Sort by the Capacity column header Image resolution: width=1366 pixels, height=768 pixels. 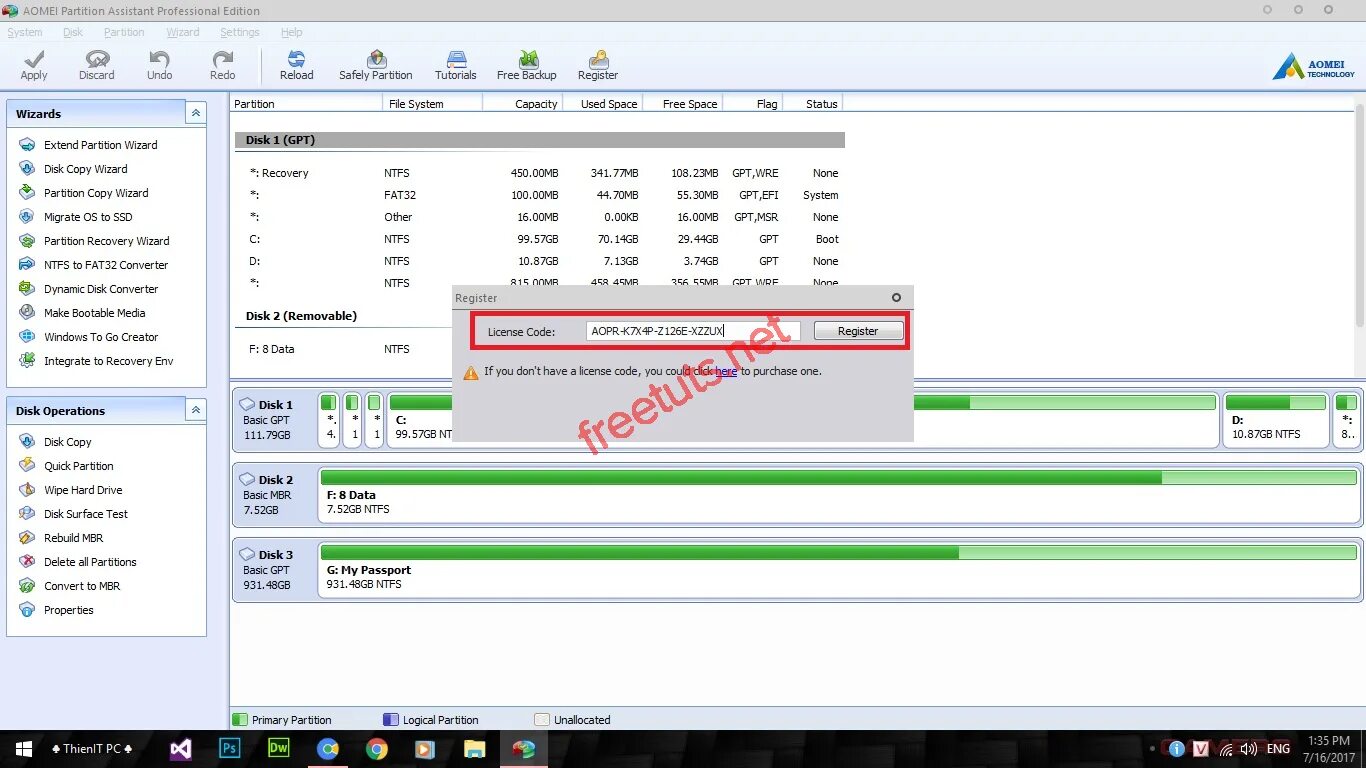pyautogui.click(x=522, y=103)
